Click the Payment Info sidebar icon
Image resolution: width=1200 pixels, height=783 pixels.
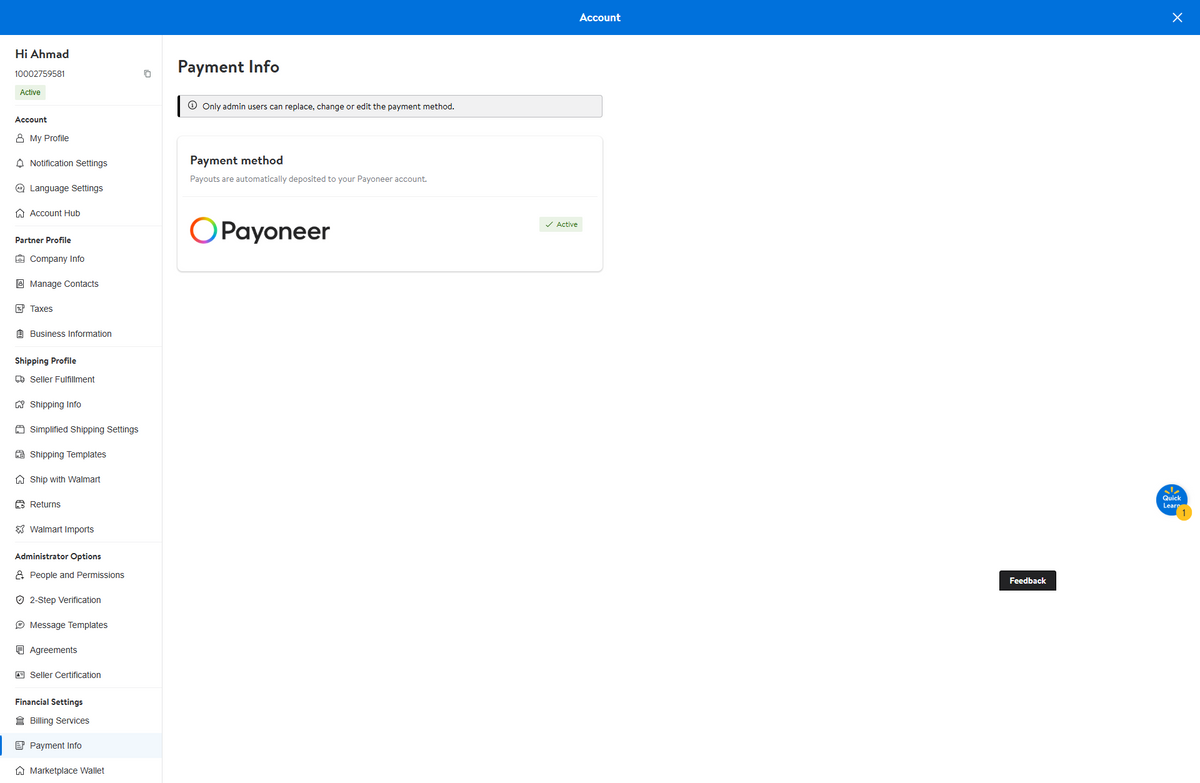[20, 745]
